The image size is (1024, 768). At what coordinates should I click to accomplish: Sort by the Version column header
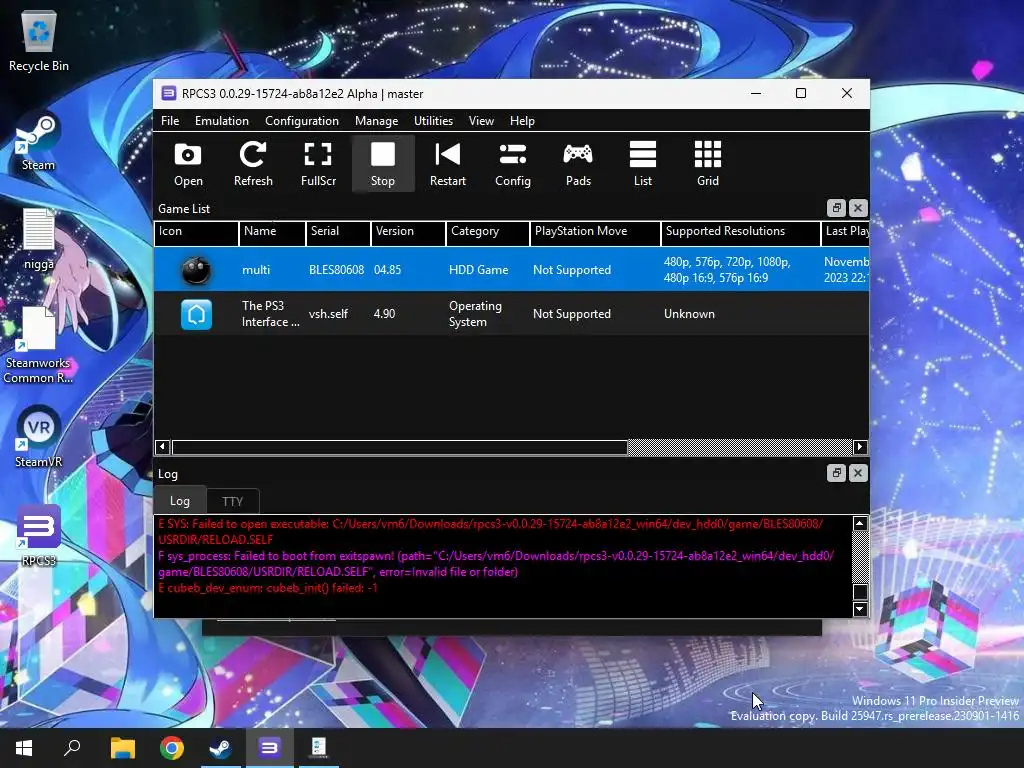pos(409,232)
